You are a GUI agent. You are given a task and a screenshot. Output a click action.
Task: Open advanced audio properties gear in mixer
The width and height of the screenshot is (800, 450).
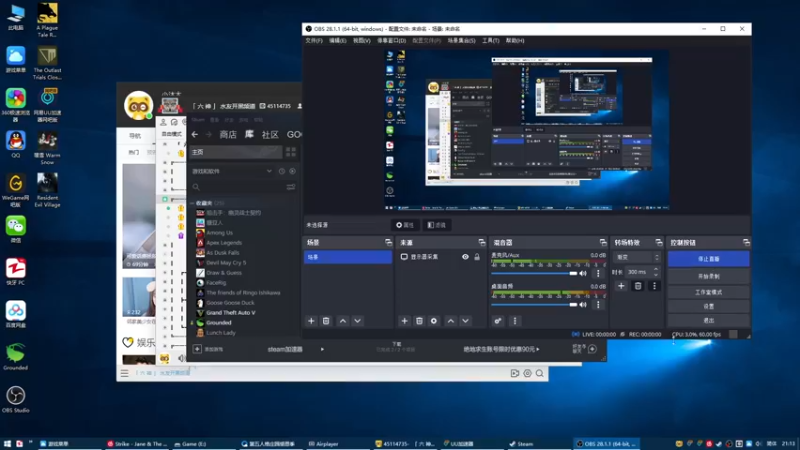[x=497, y=321]
